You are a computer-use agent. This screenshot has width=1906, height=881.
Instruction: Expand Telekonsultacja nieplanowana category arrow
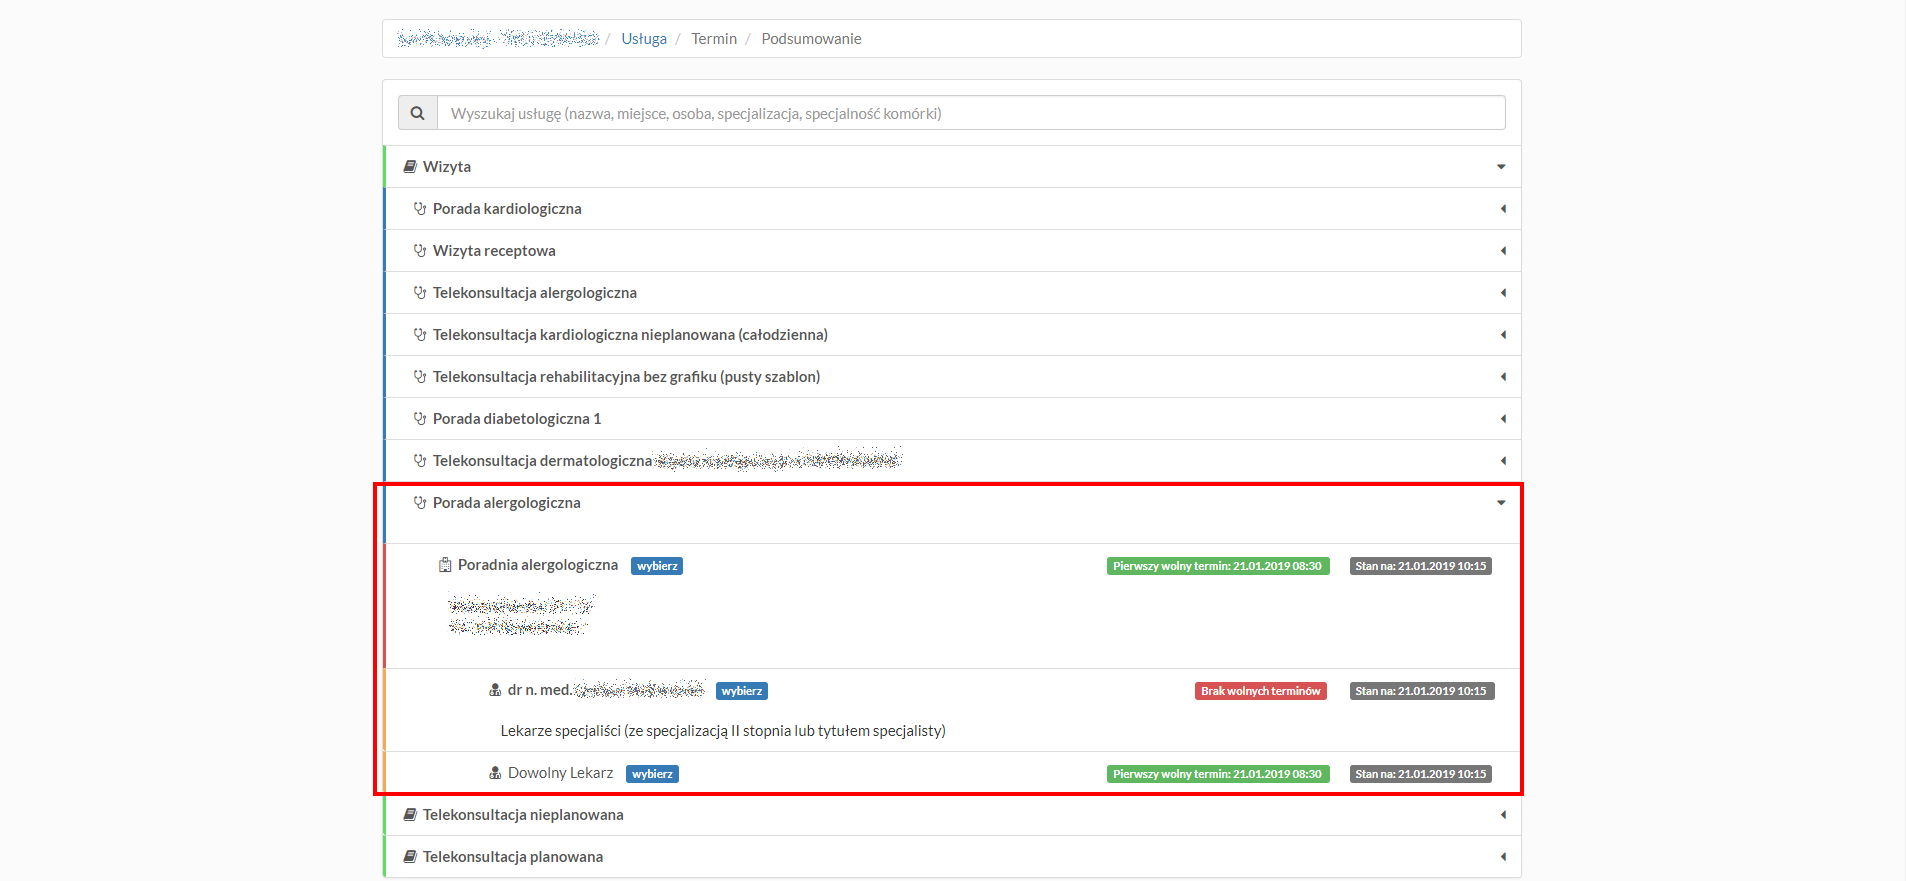1502,815
